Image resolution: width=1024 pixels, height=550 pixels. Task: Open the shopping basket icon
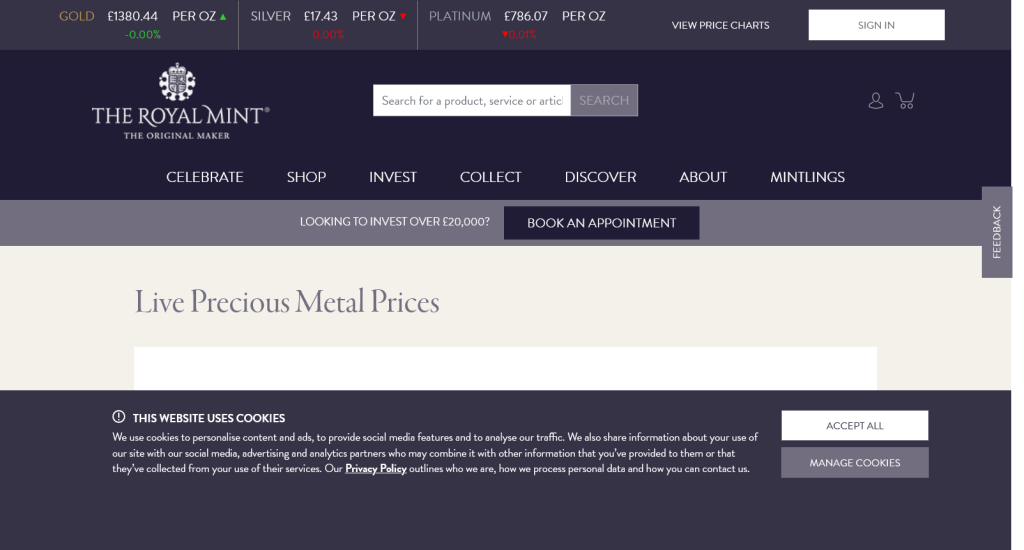pyautogui.click(x=906, y=100)
